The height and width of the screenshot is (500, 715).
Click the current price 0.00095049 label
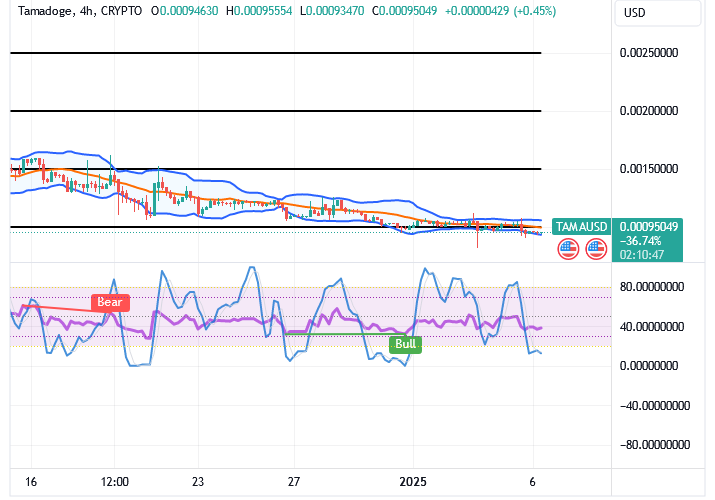(649, 227)
